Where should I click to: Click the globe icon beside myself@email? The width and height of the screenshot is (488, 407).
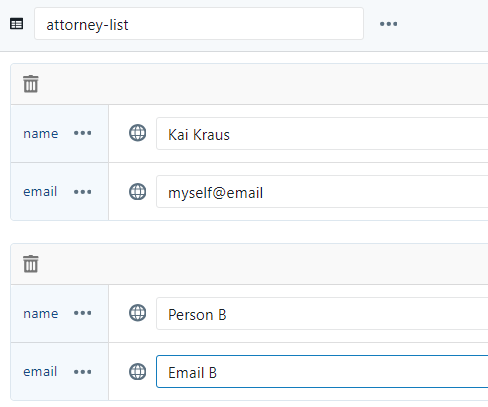(137, 192)
